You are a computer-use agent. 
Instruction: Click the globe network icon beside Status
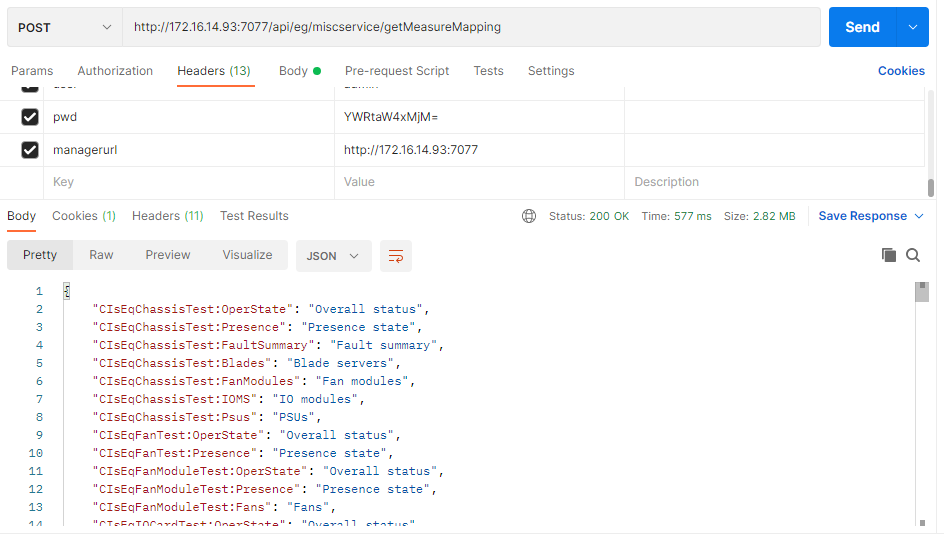(529, 217)
